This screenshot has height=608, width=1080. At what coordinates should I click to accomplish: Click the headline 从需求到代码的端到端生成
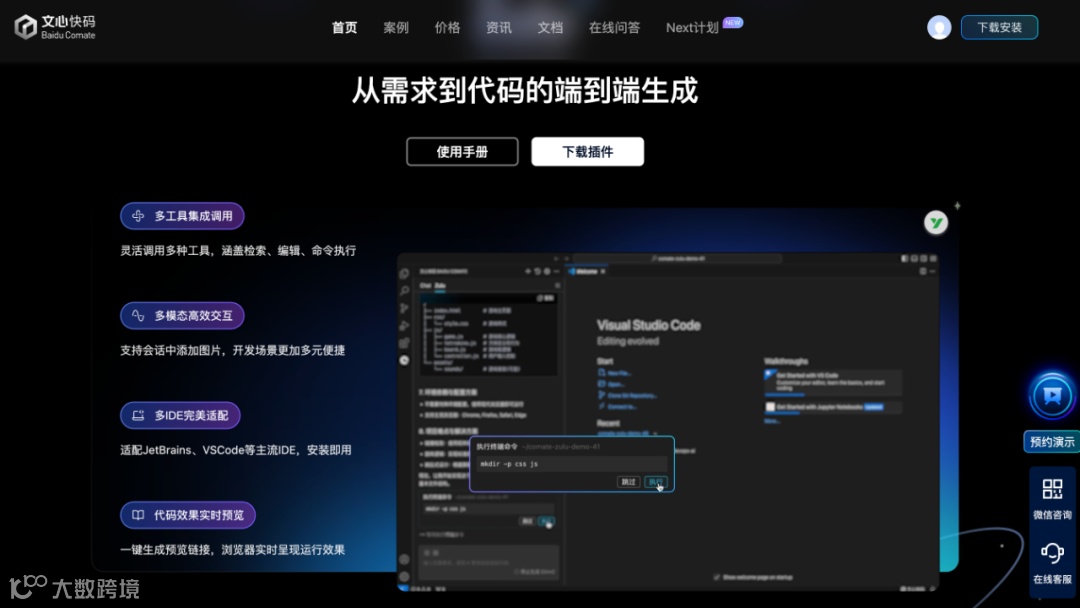coord(525,90)
